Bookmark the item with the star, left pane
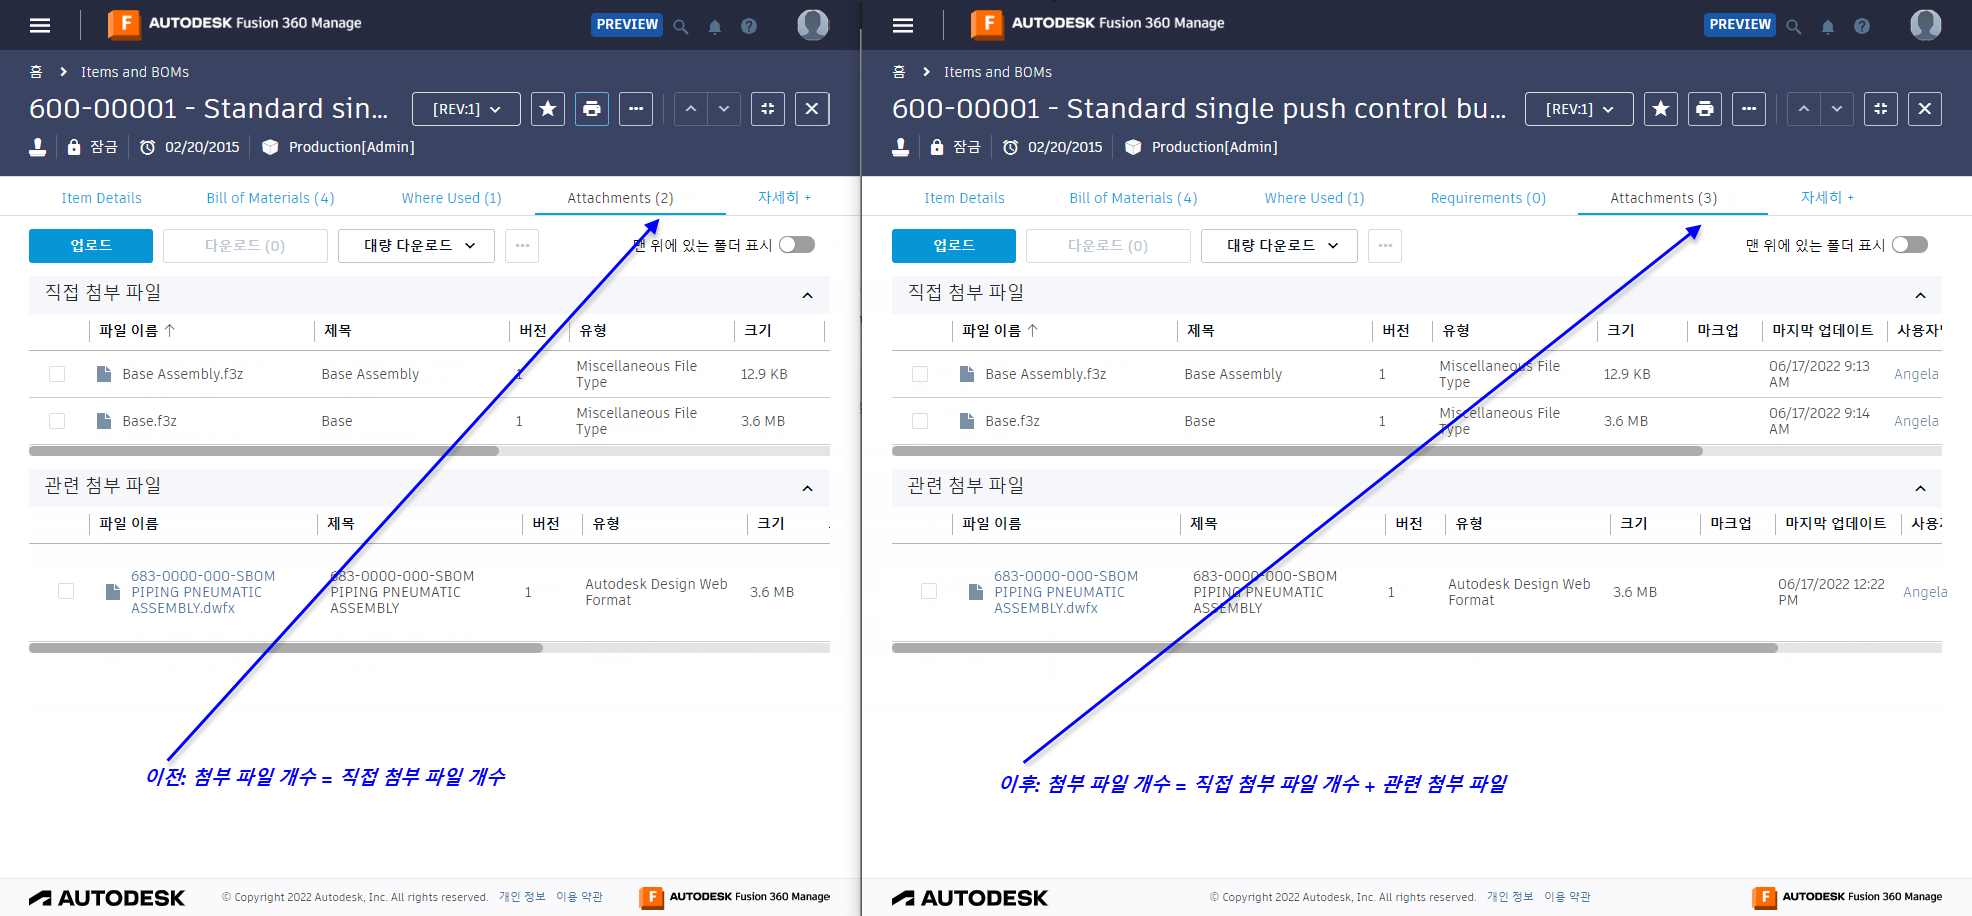Screen dimensions: 1972x916 click(x=548, y=109)
